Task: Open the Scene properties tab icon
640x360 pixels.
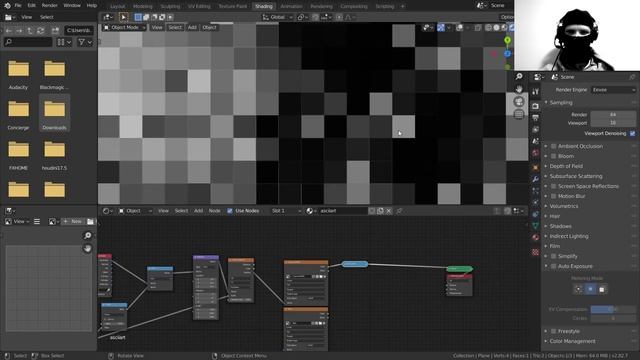Action: pyautogui.click(x=536, y=141)
